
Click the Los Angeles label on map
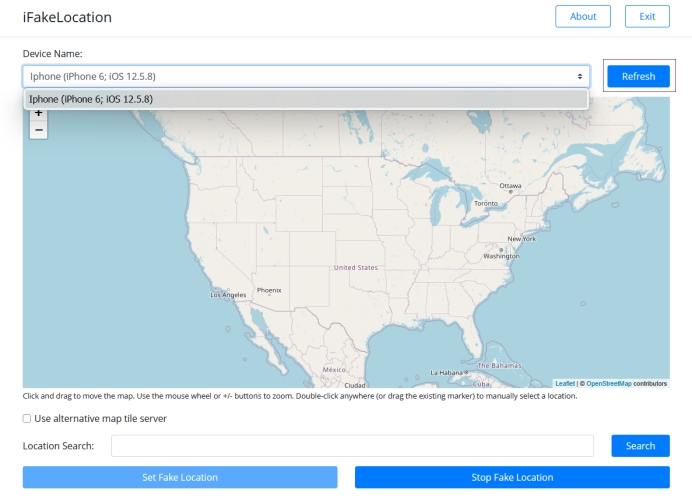pyautogui.click(x=228, y=295)
